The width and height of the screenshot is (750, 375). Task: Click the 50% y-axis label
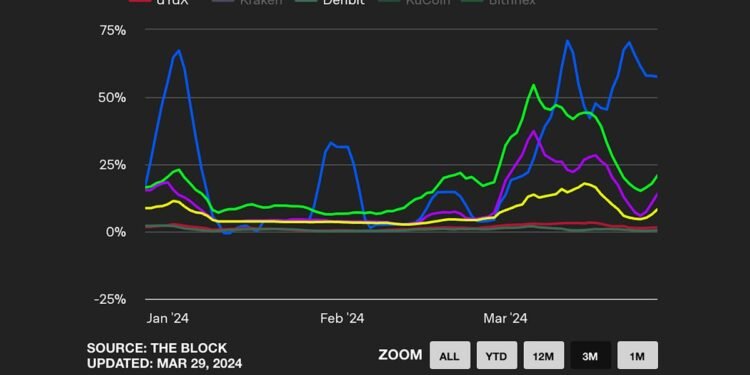coord(112,98)
